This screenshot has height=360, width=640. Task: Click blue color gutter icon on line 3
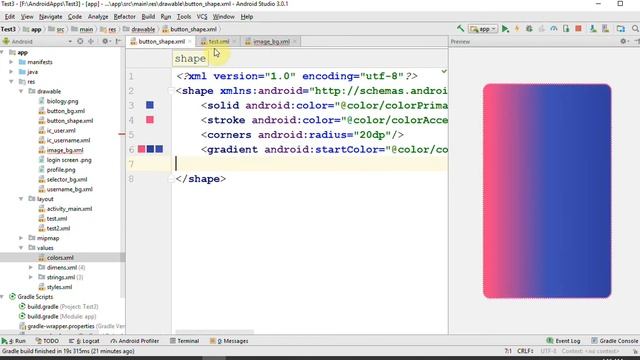pos(150,105)
